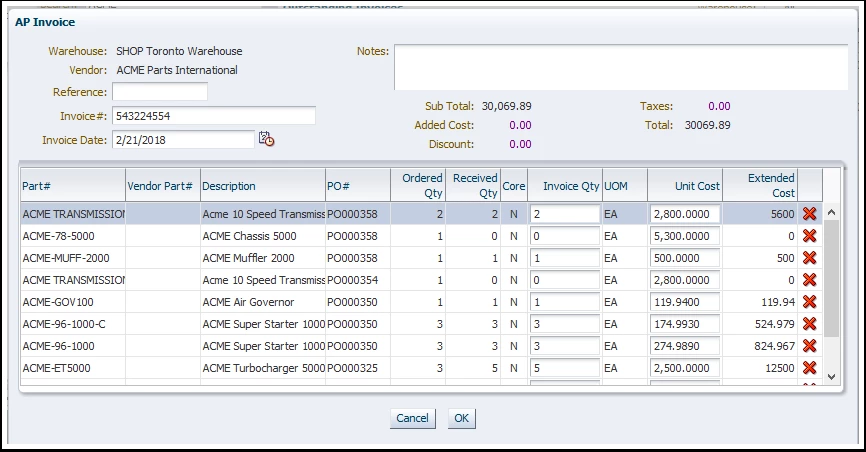This screenshot has height=452, width=866.
Task: Click the Unit Cost column header
Action: click(x=685, y=186)
